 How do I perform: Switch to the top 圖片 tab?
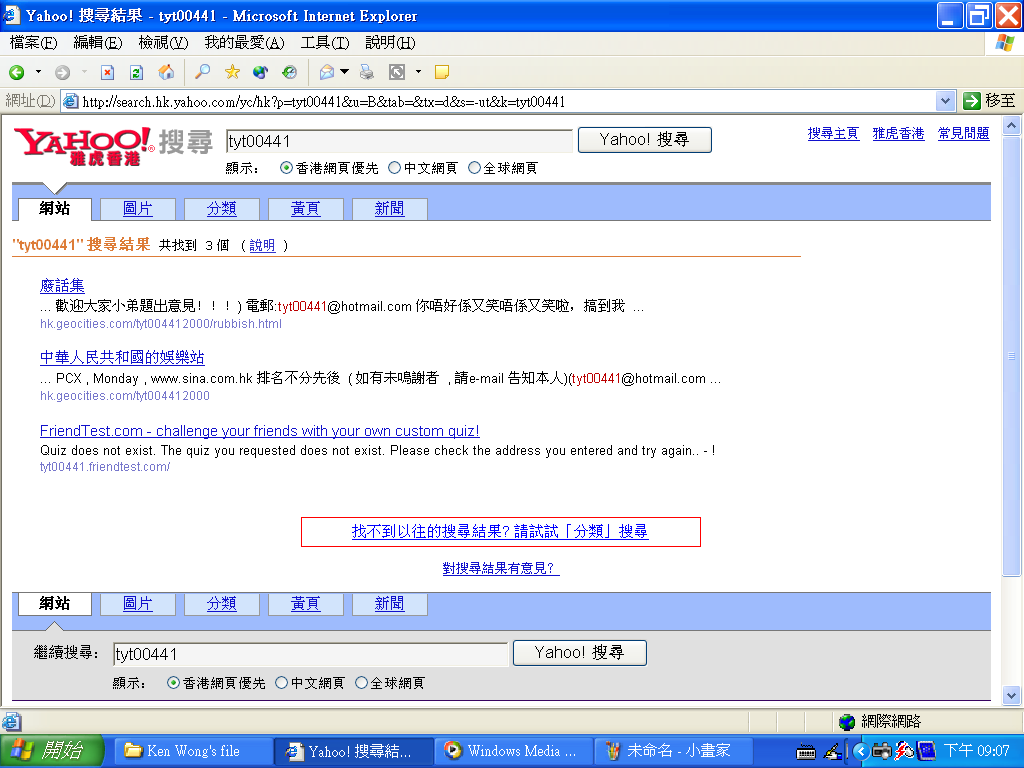[138, 209]
